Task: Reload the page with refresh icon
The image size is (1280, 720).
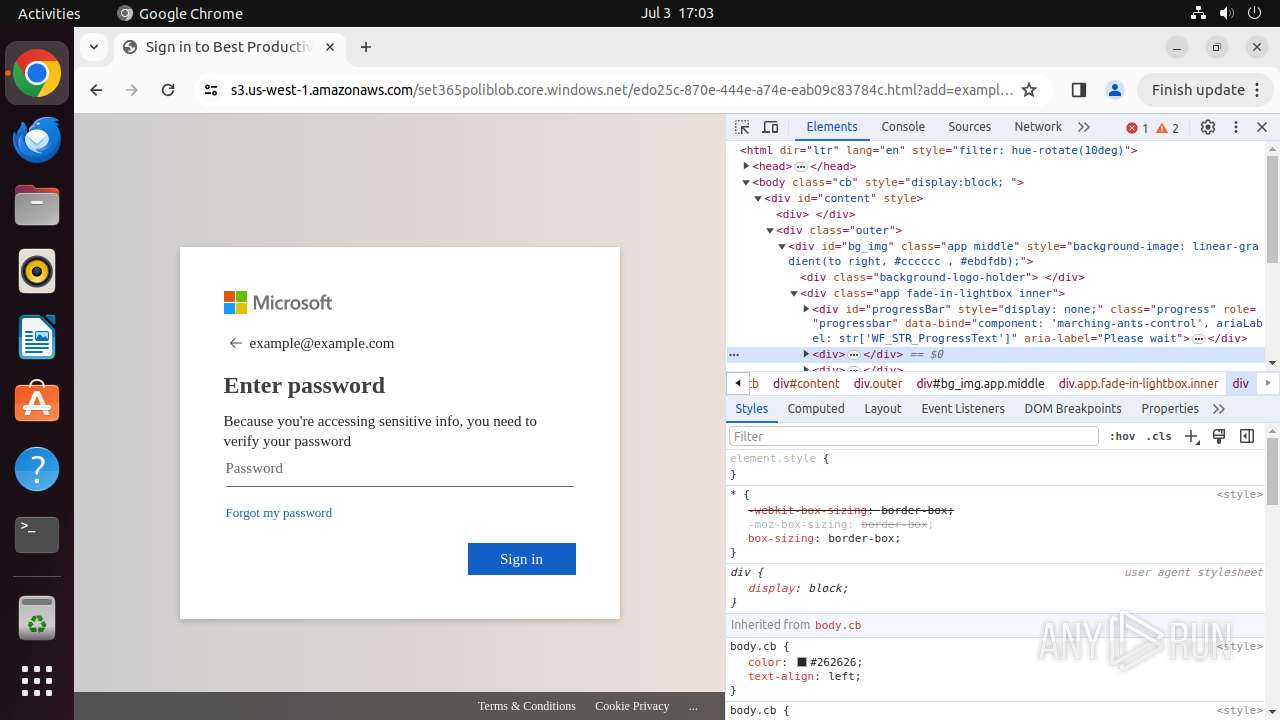Action: pyautogui.click(x=168, y=90)
